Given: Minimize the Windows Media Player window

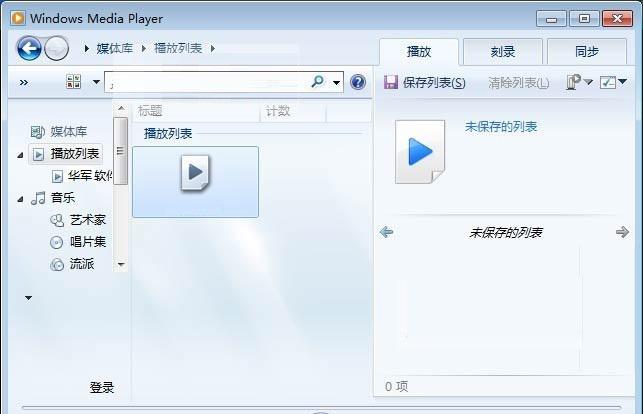Looking at the screenshot, I should point(552,19).
